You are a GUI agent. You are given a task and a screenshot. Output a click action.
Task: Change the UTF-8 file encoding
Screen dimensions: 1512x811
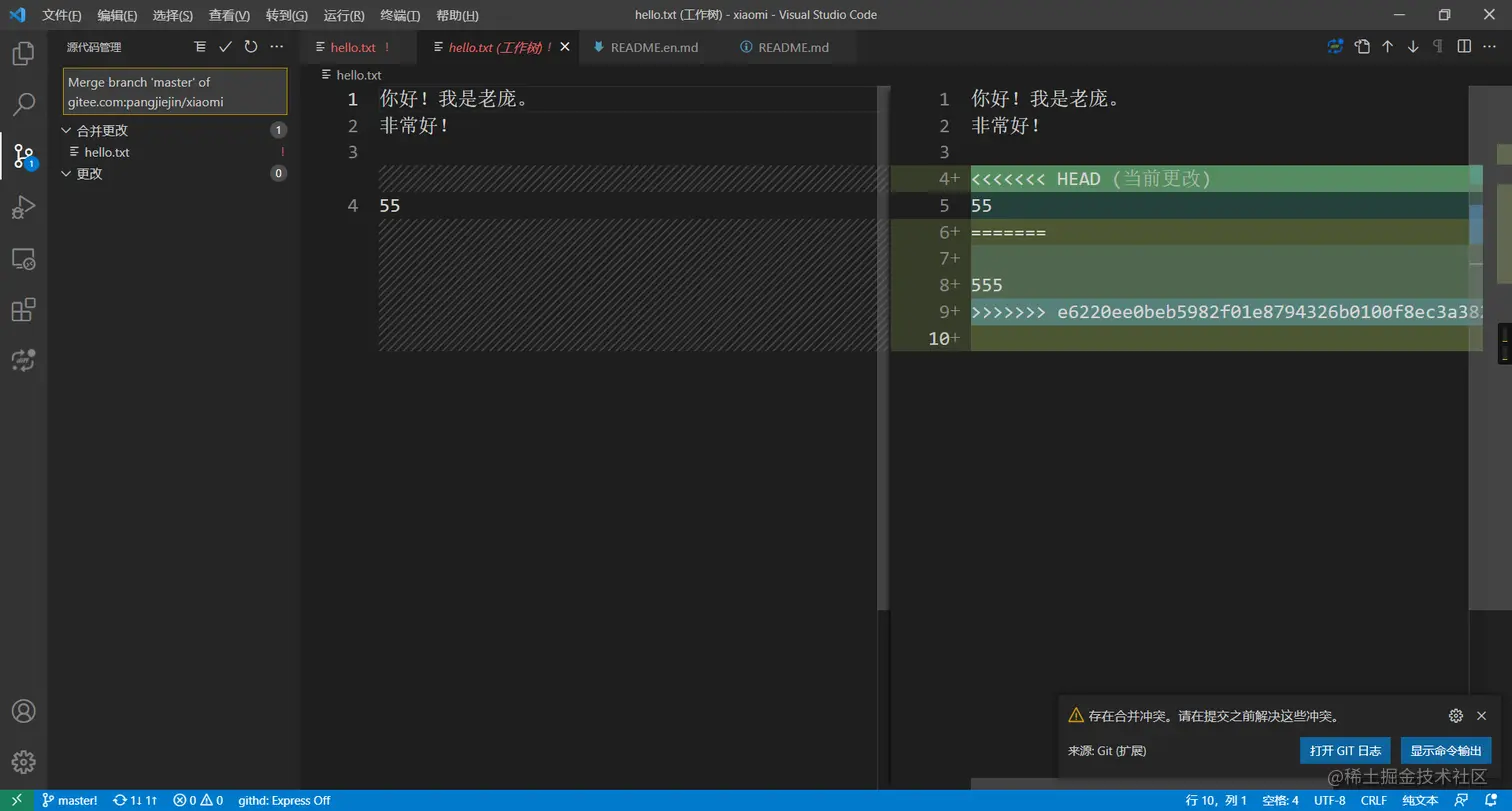point(1330,800)
